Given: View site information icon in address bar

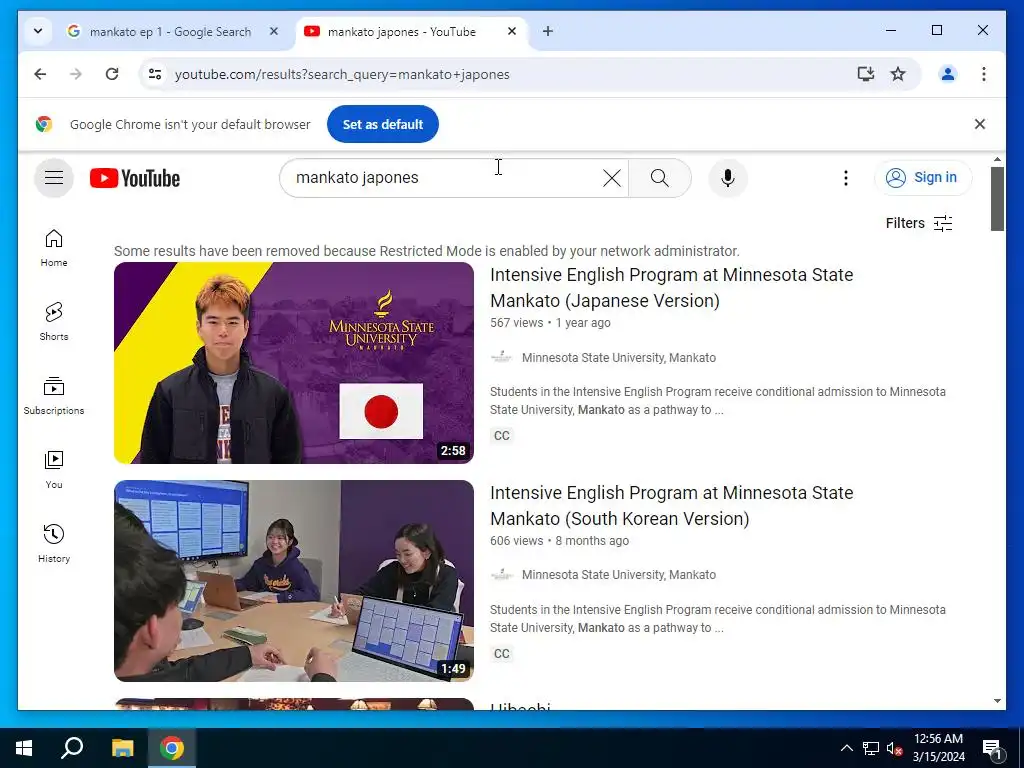Looking at the screenshot, I should point(155,74).
